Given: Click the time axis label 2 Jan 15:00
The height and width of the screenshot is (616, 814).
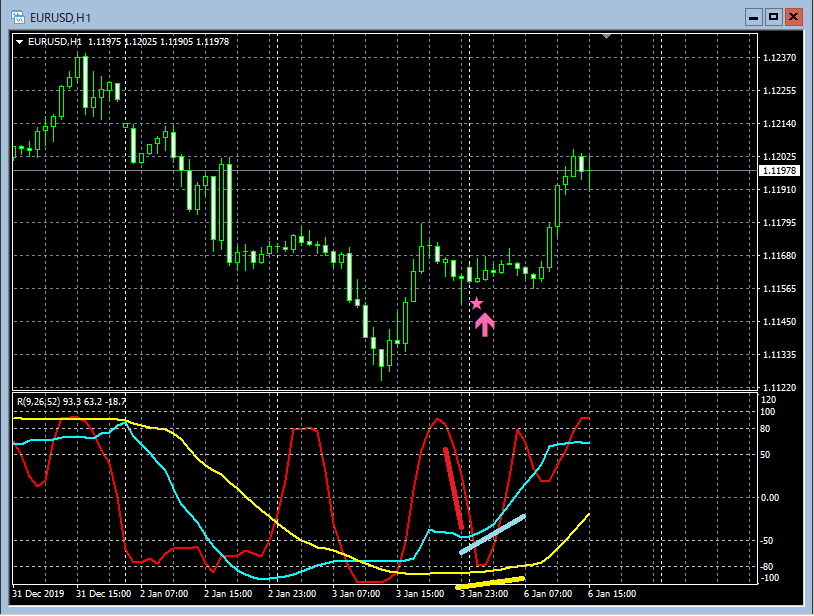Looking at the screenshot, I should pos(228,594).
